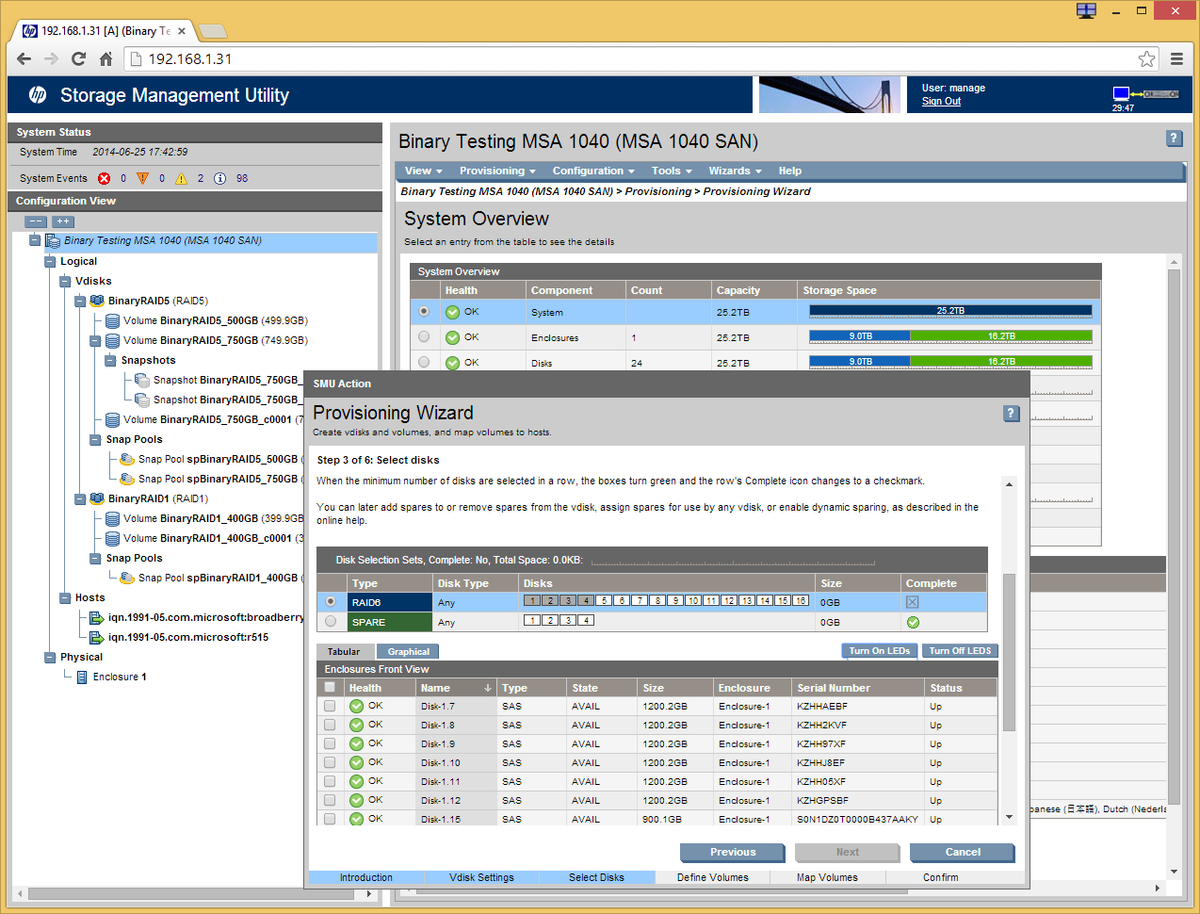Click the Provisioning Wizard help question mark

[x=1011, y=414]
